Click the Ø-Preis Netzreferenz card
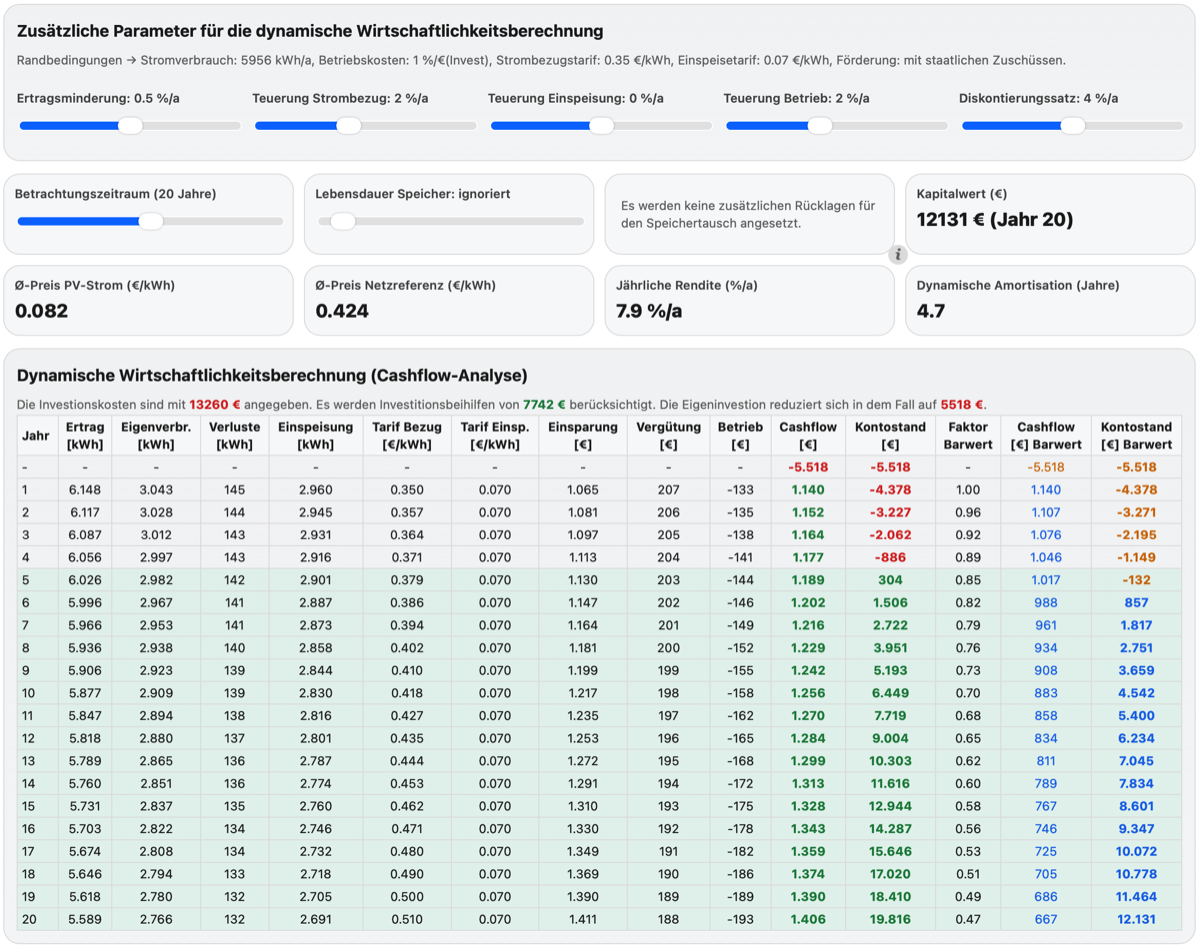 [449, 300]
